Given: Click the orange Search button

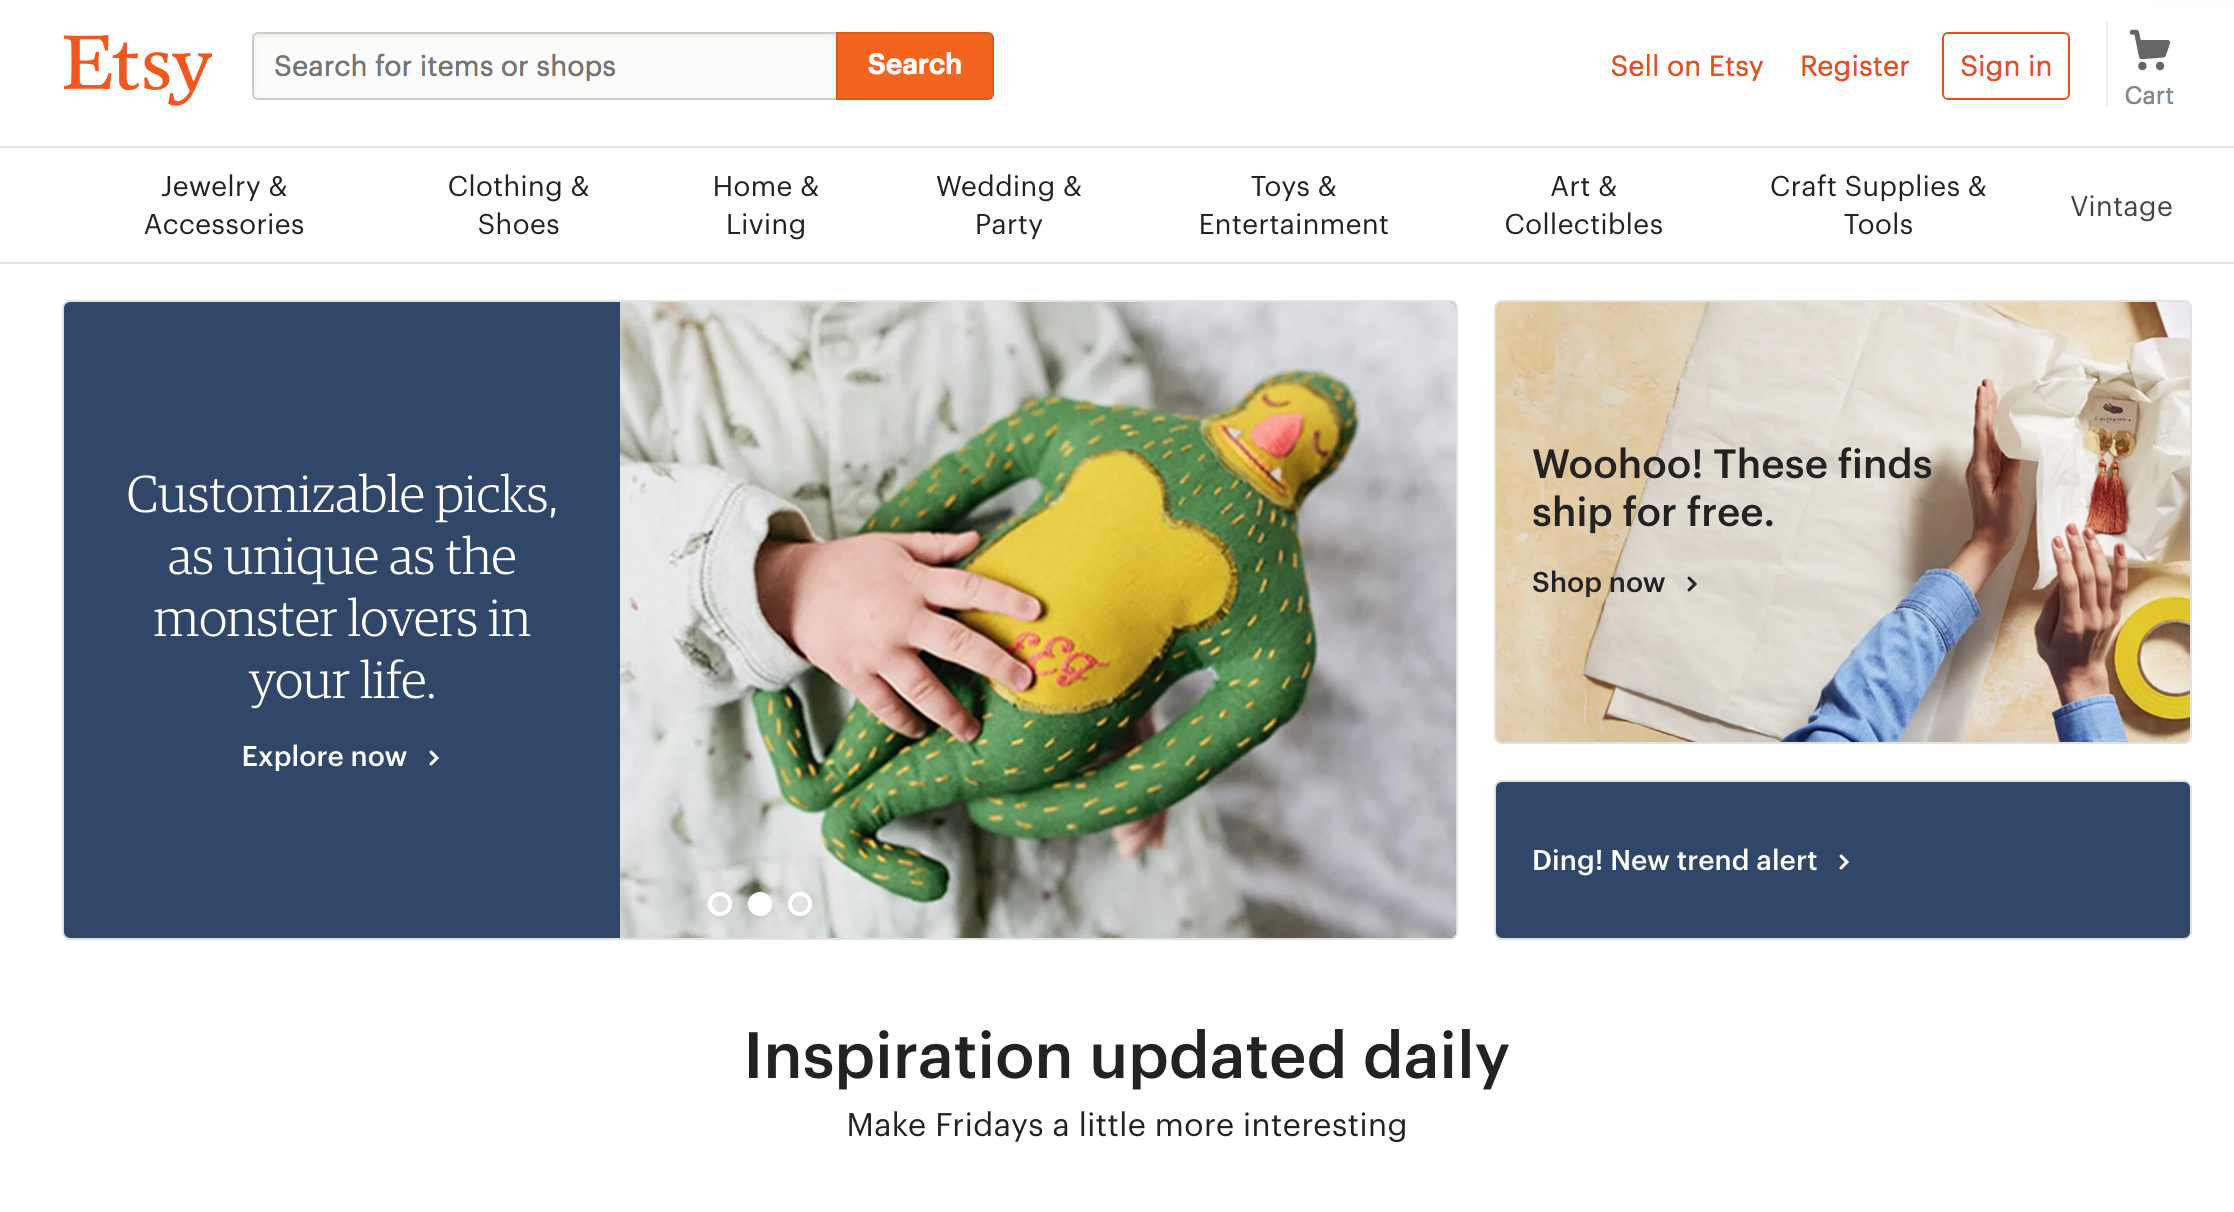Looking at the screenshot, I should tap(915, 66).
